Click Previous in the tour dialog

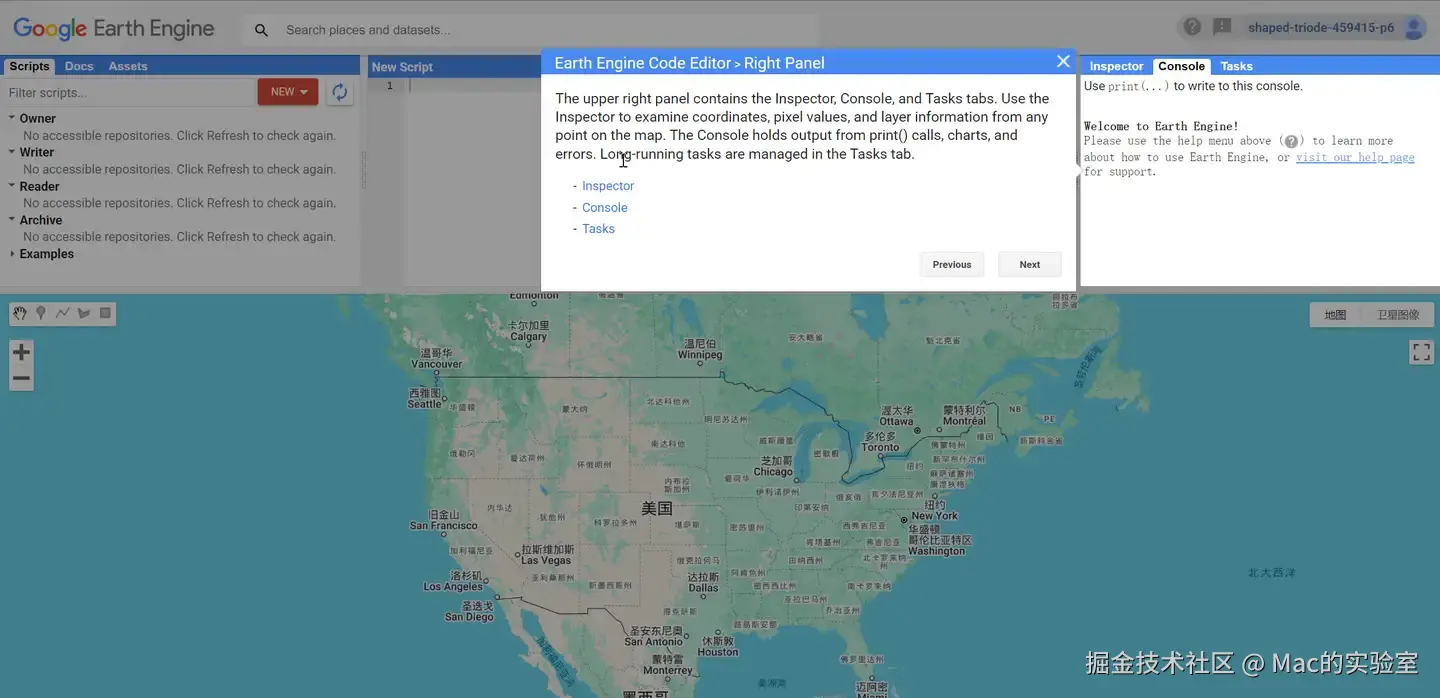951,265
